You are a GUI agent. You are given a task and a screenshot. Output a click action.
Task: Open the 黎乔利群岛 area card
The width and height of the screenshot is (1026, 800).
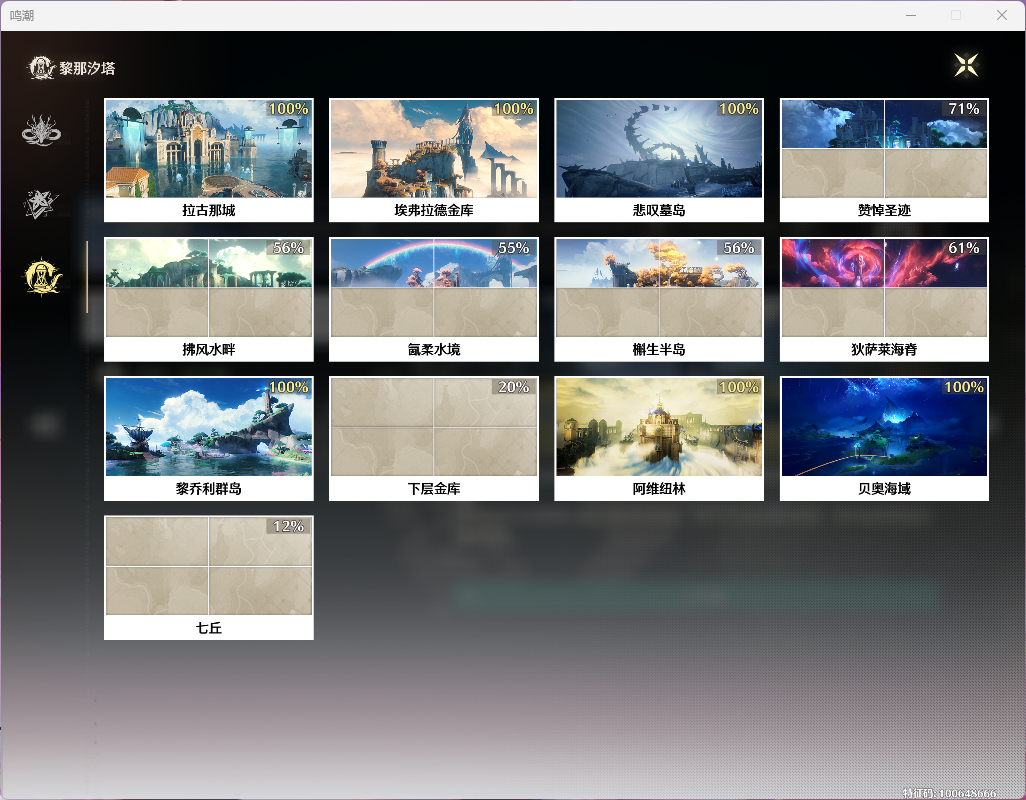point(209,439)
